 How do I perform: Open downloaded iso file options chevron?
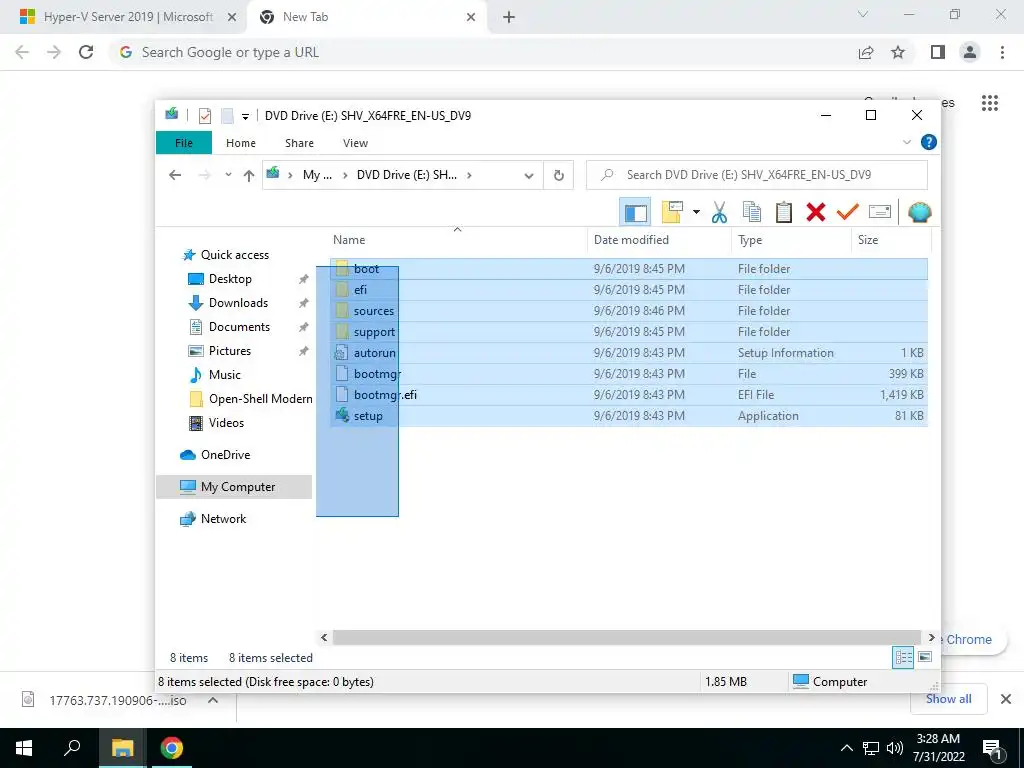(x=213, y=700)
